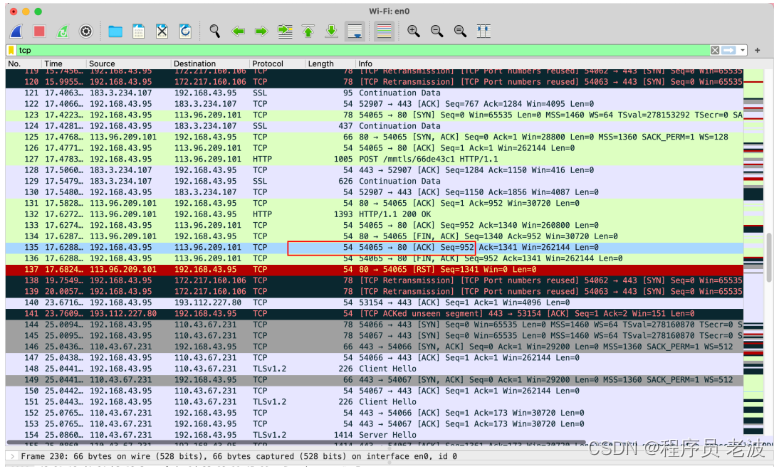Select packet 134 FIN, ACK row
This screenshot has height=467, width=781.
click(x=375, y=236)
